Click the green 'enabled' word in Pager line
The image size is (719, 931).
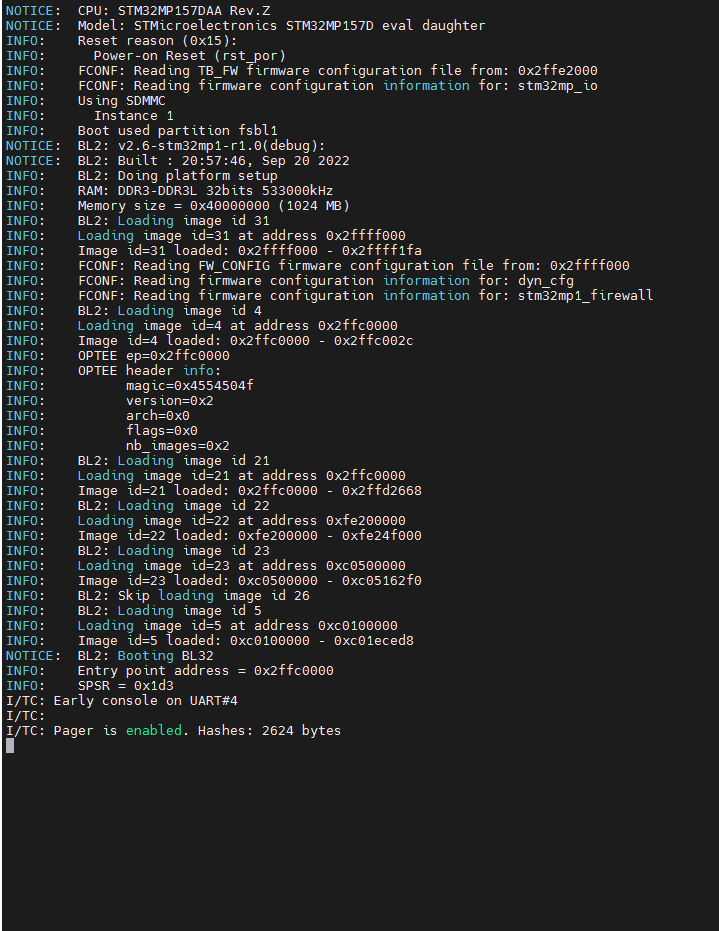(x=153, y=730)
